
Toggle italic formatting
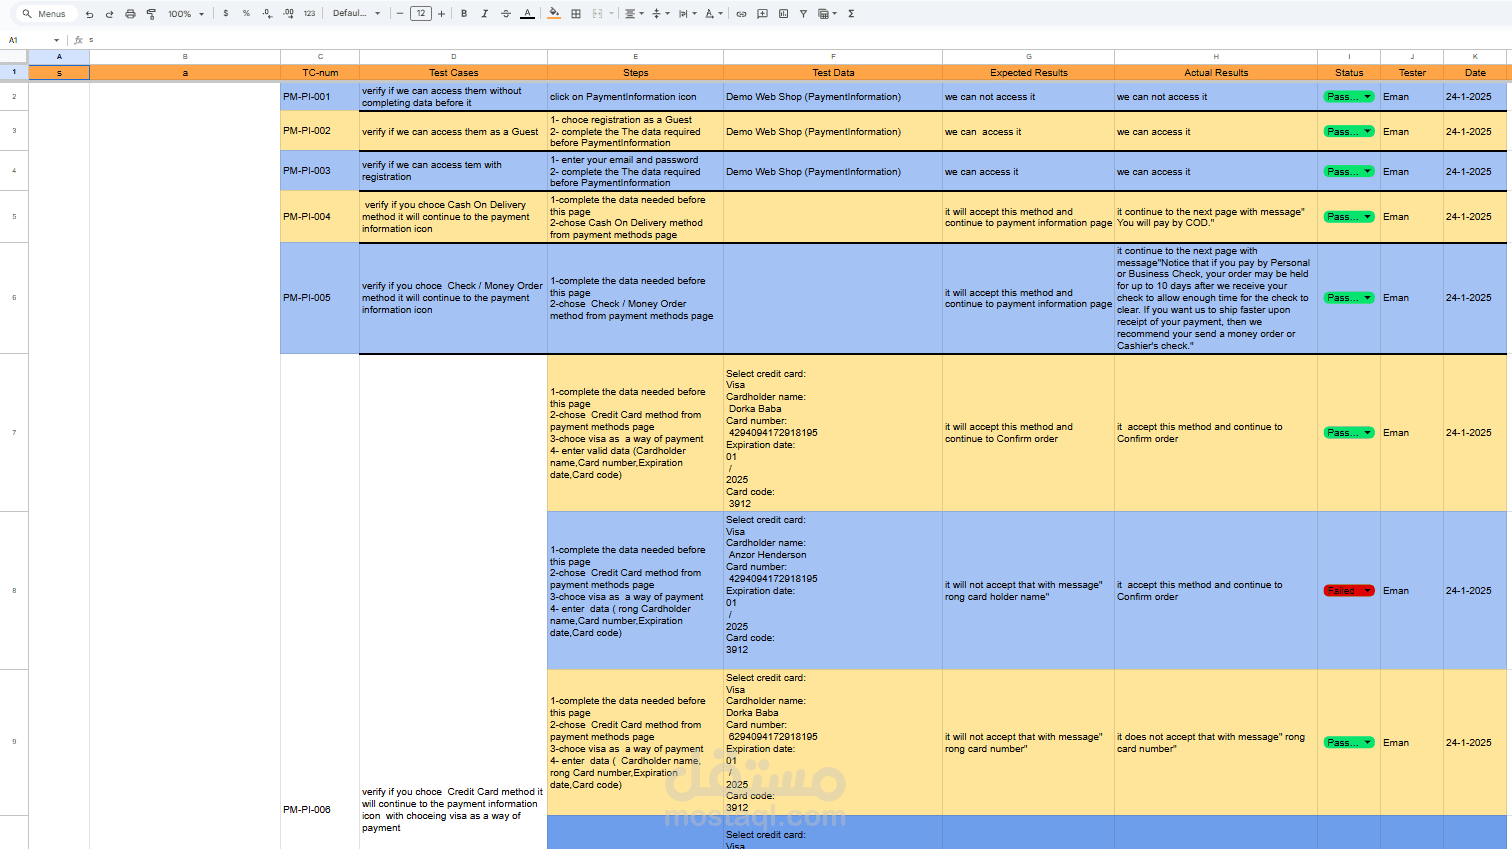pyautogui.click(x=485, y=14)
